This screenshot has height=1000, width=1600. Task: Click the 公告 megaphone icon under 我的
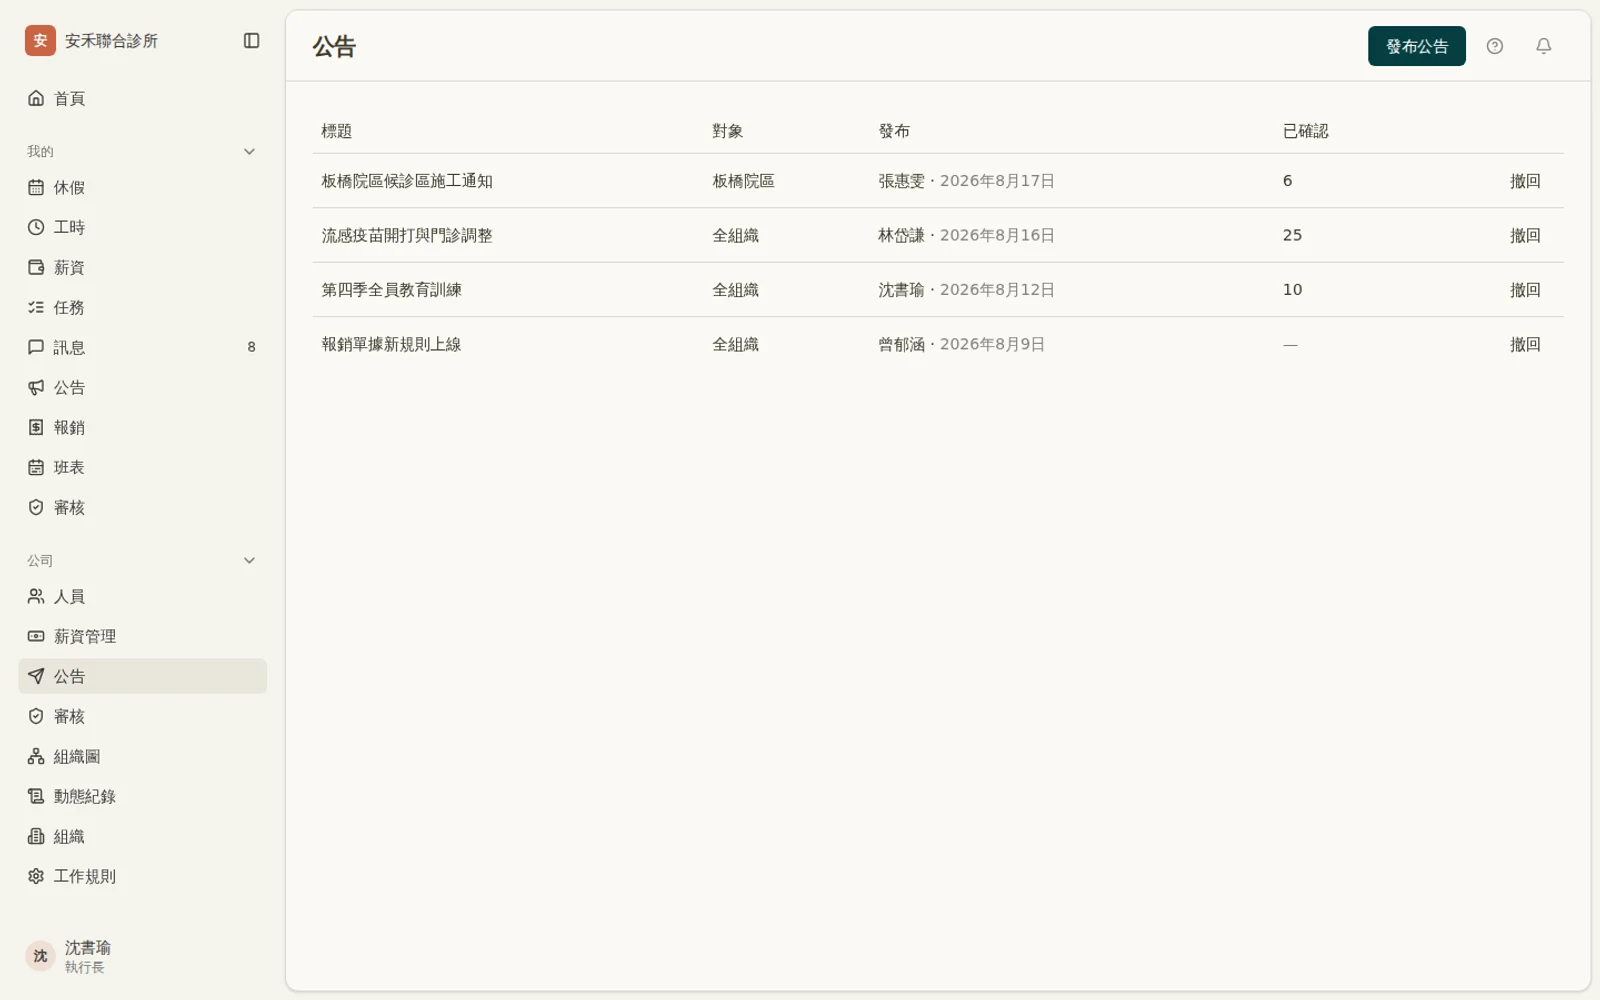36,387
